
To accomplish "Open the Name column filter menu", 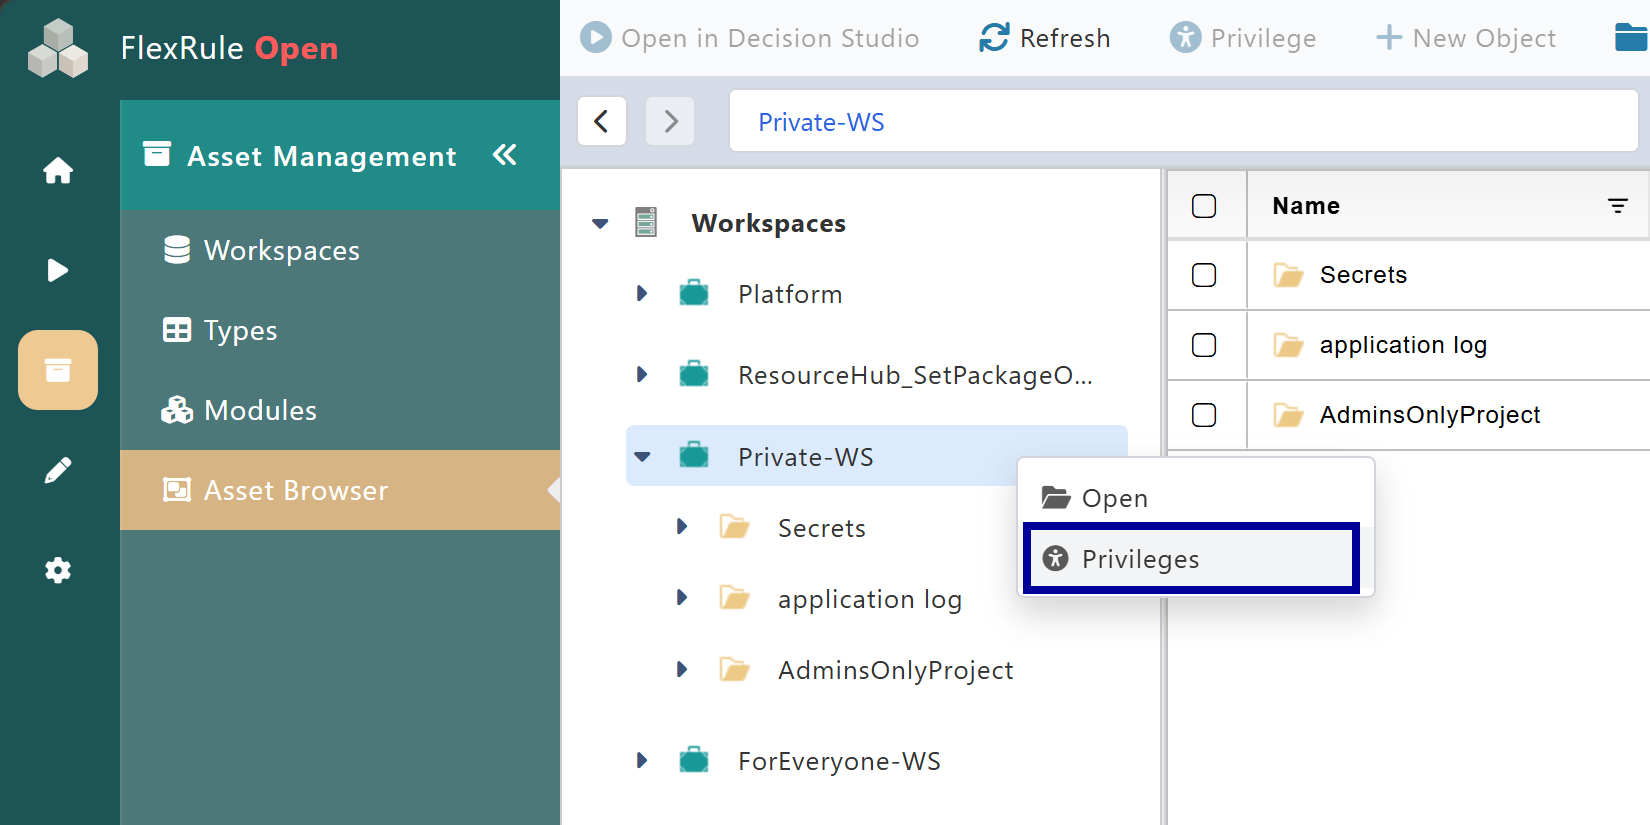I will click(x=1618, y=206).
